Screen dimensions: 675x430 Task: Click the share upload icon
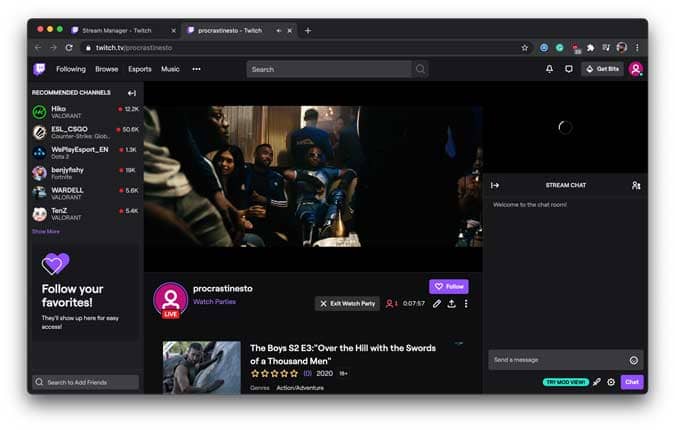[x=451, y=303]
